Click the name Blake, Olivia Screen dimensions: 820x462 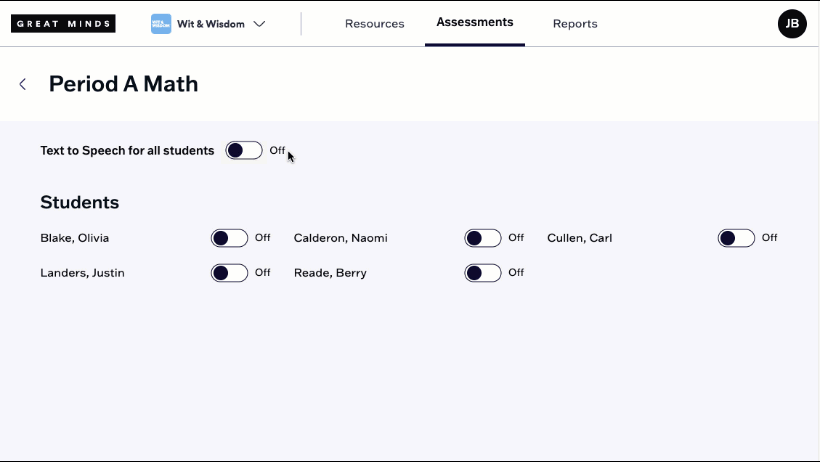click(75, 238)
